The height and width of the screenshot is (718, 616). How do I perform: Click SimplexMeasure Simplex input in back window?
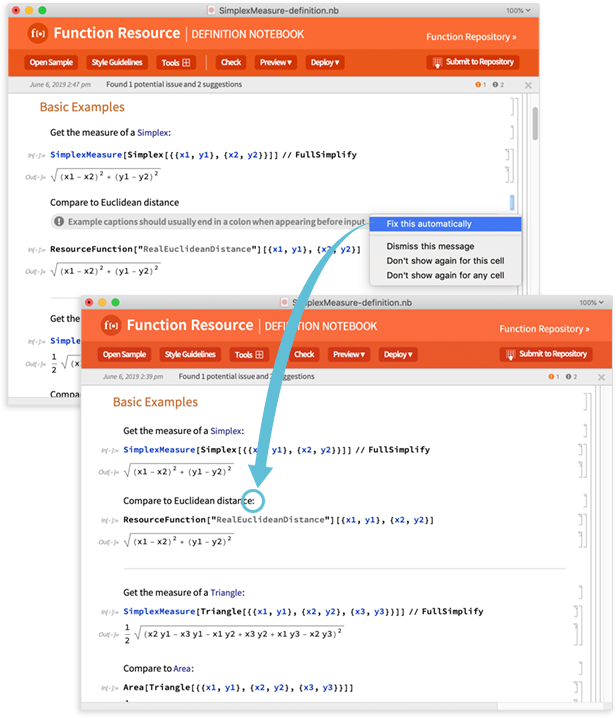[203, 155]
